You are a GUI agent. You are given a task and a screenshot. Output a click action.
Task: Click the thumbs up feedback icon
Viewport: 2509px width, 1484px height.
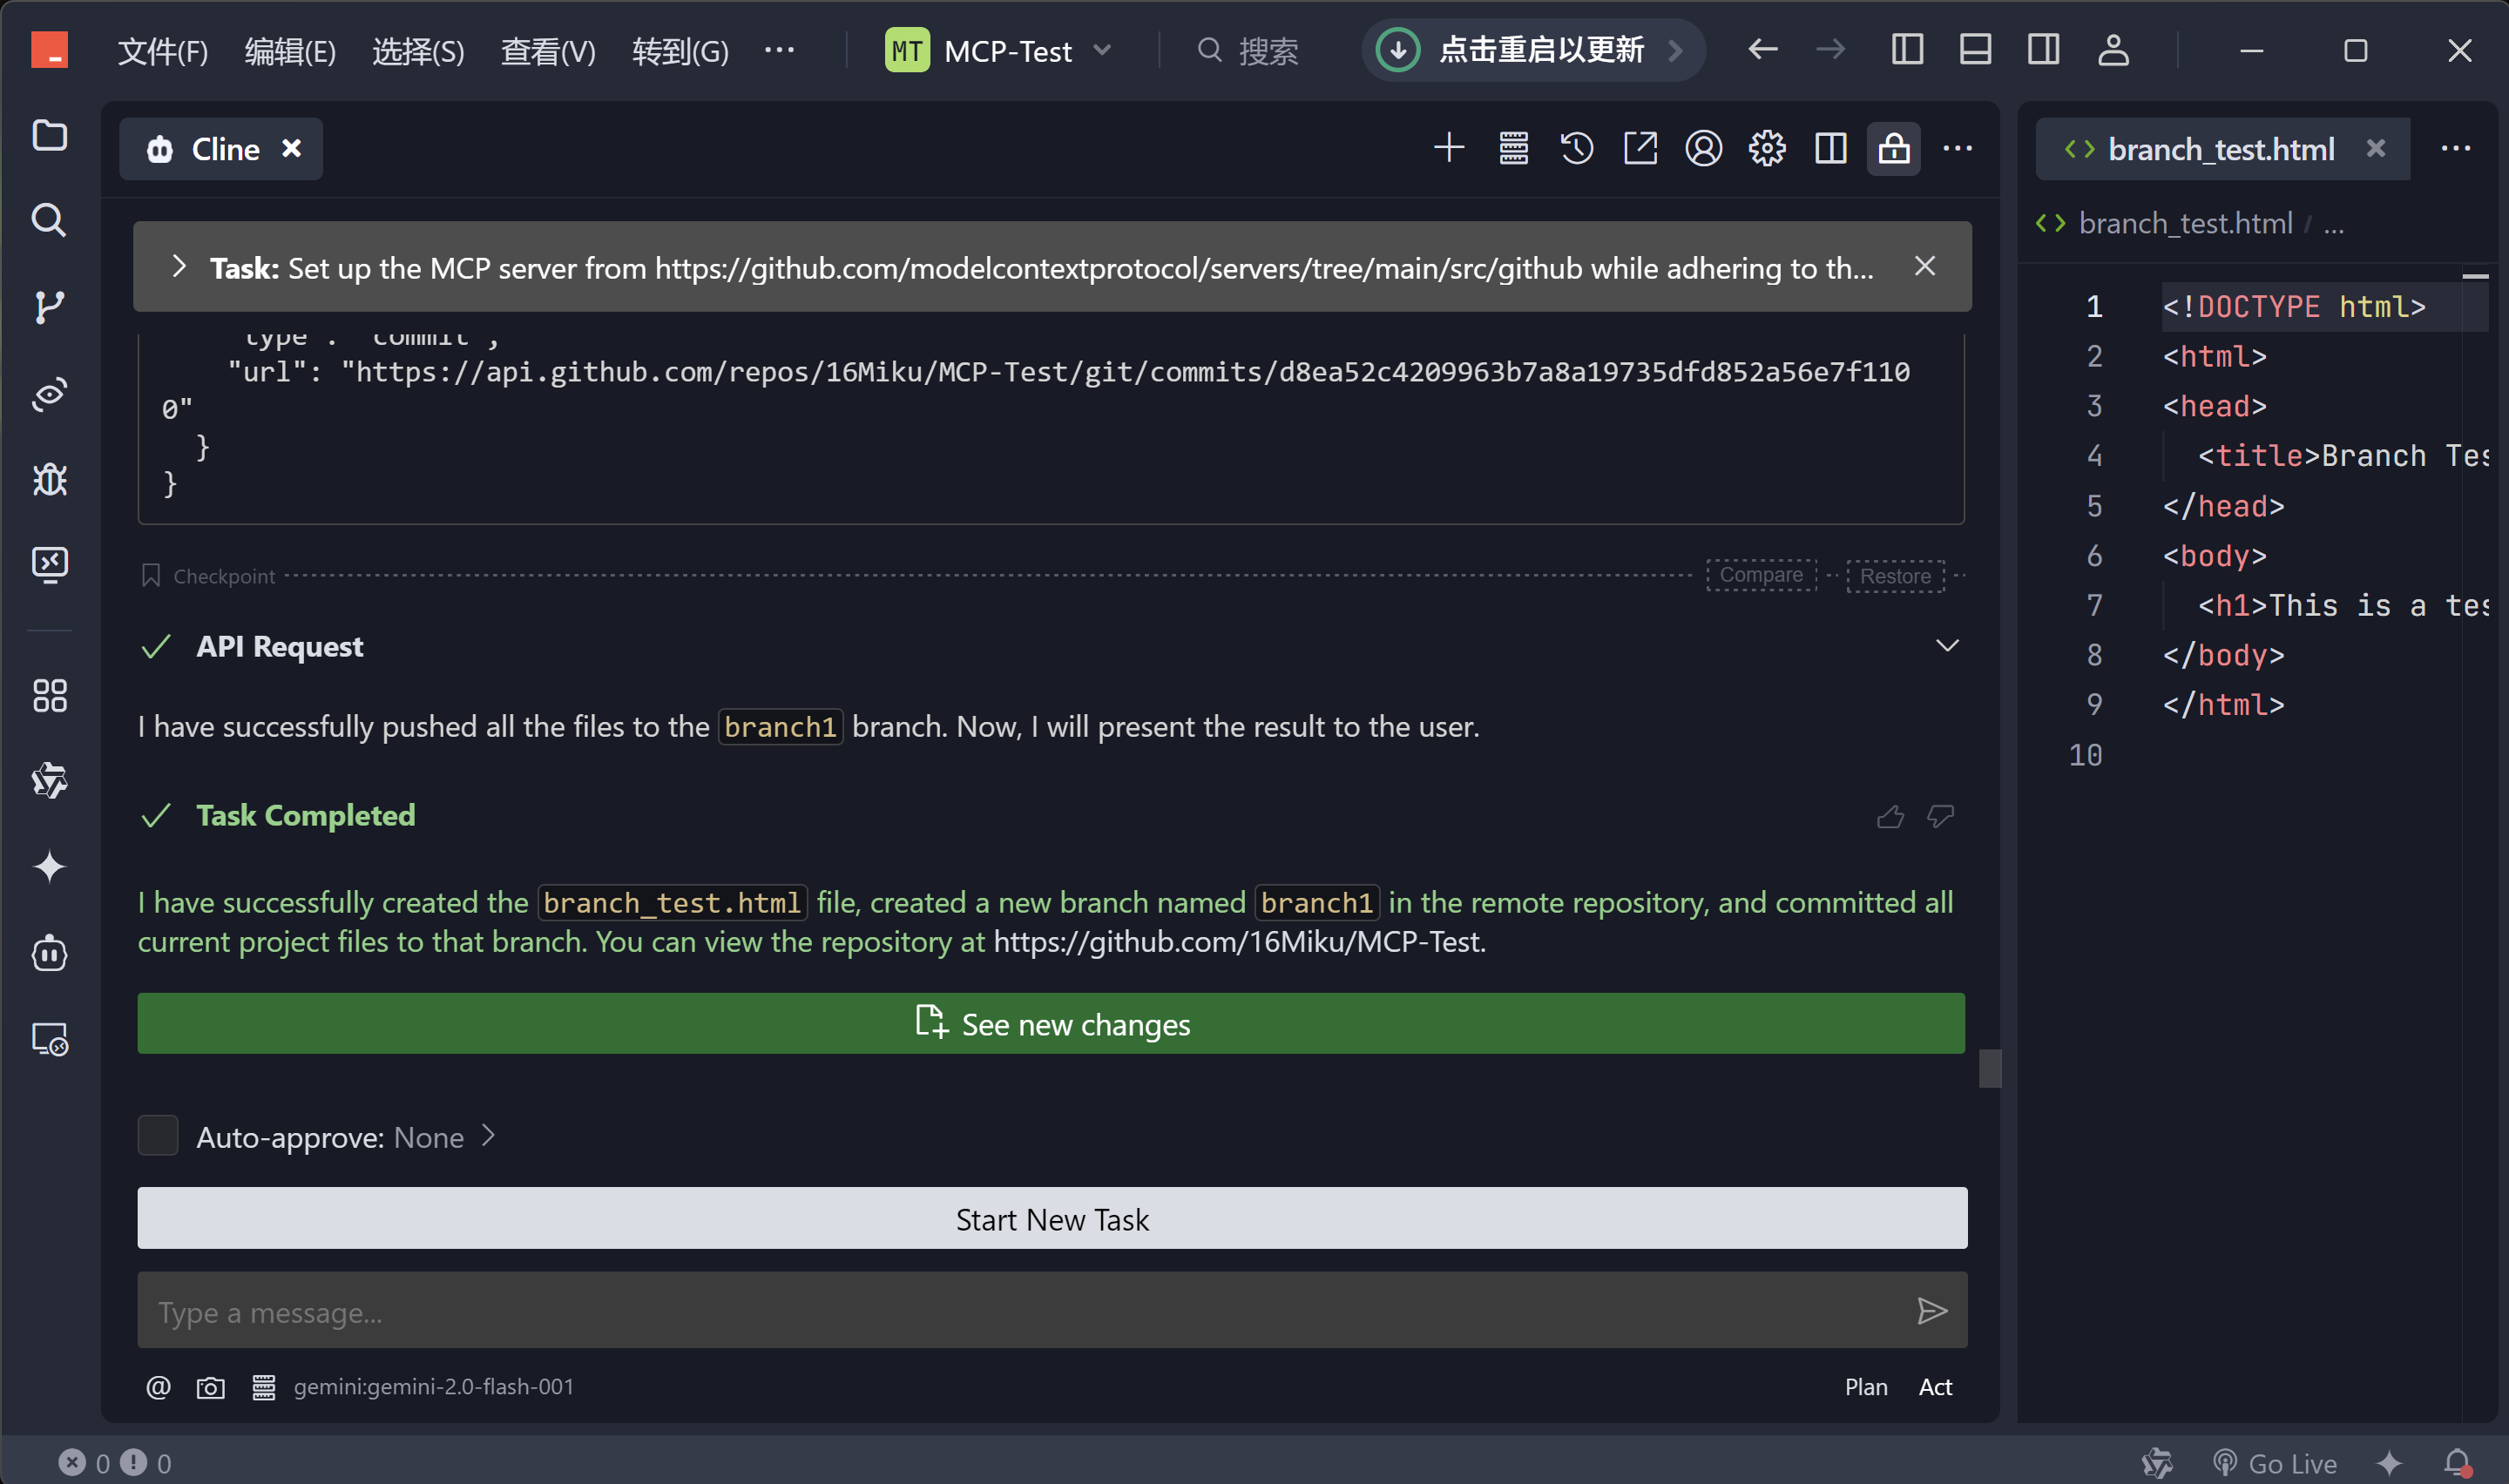coord(1890,817)
